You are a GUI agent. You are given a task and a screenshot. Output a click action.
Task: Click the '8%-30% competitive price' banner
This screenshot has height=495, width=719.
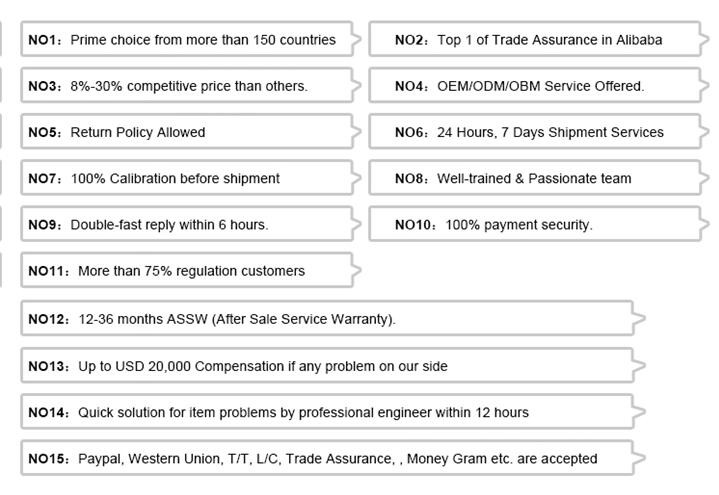coord(187,86)
